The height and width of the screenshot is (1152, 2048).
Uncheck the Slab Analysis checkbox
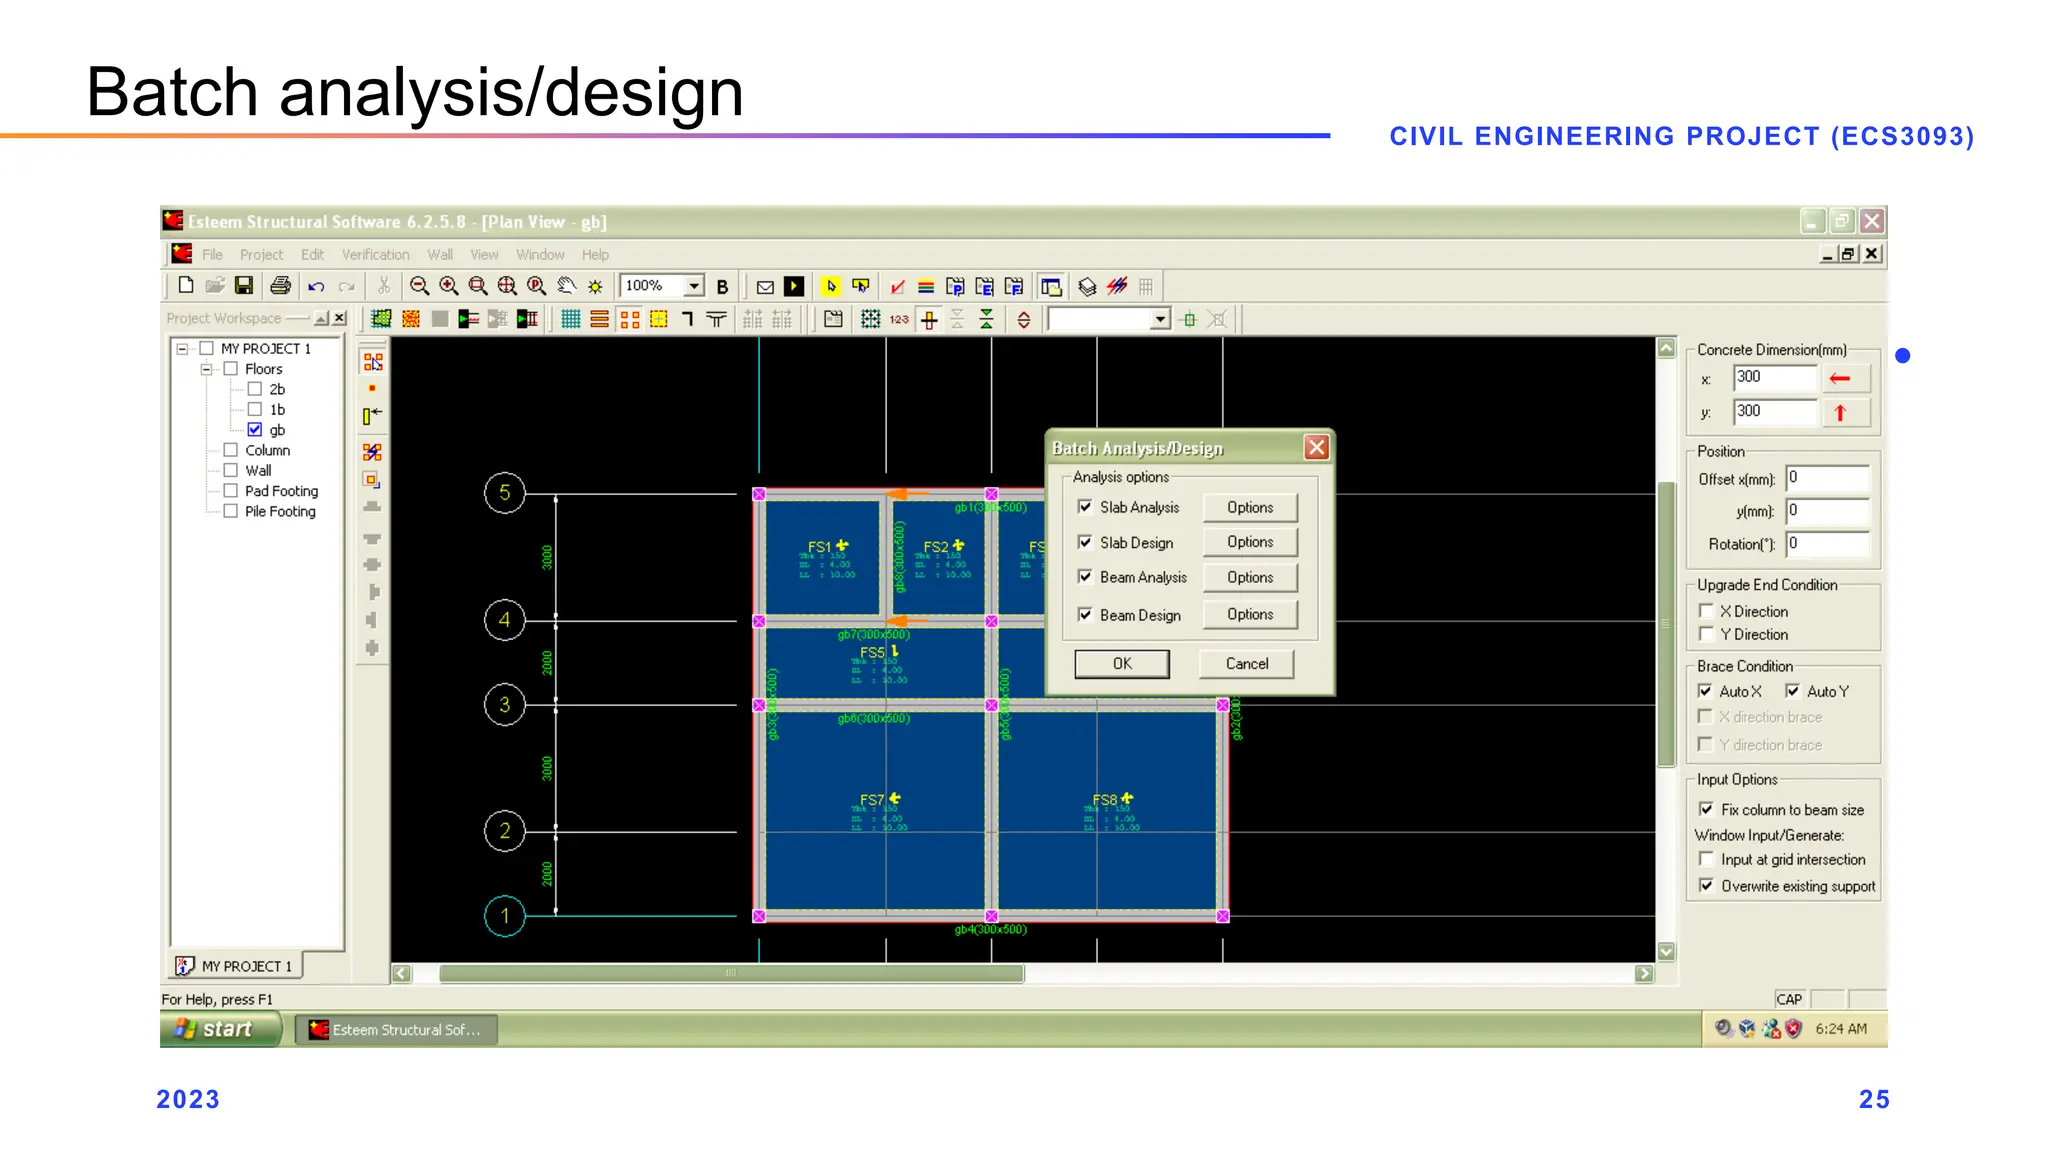1085,507
